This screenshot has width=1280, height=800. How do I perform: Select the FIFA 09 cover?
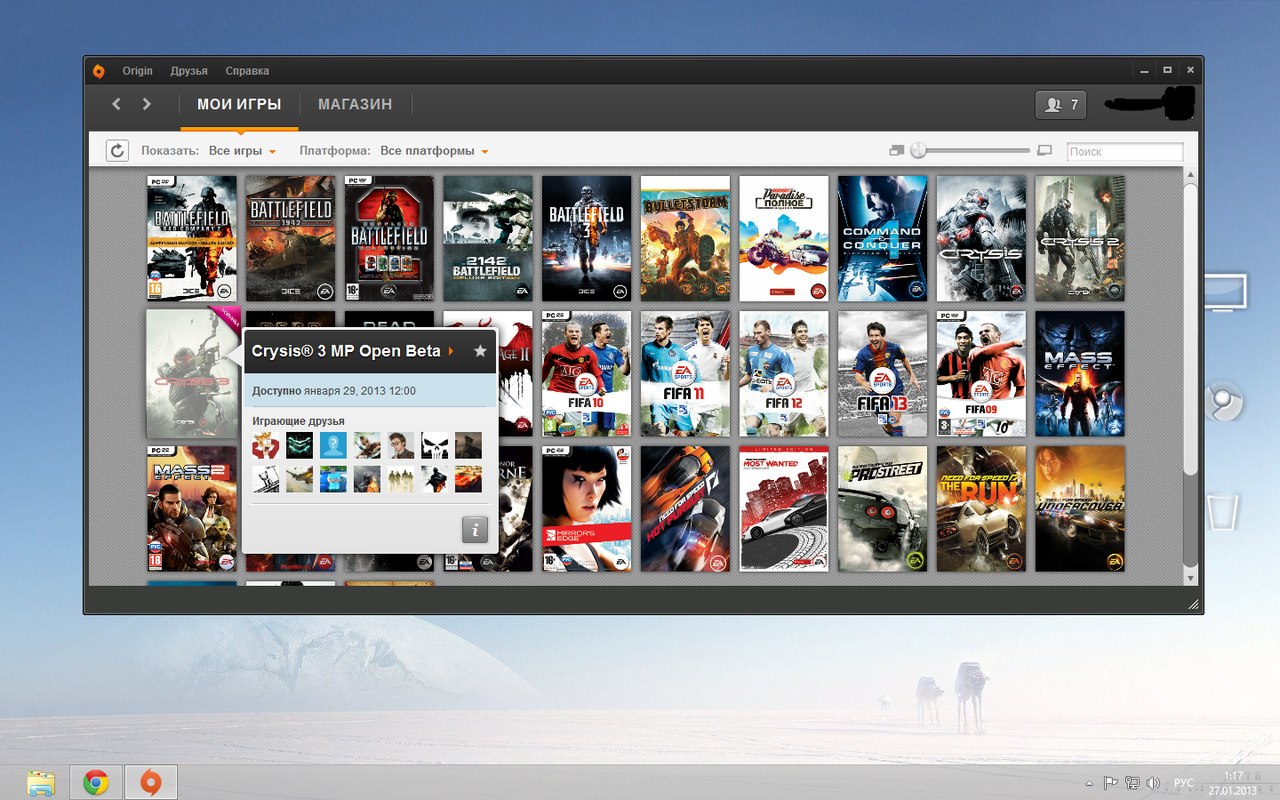(982, 373)
